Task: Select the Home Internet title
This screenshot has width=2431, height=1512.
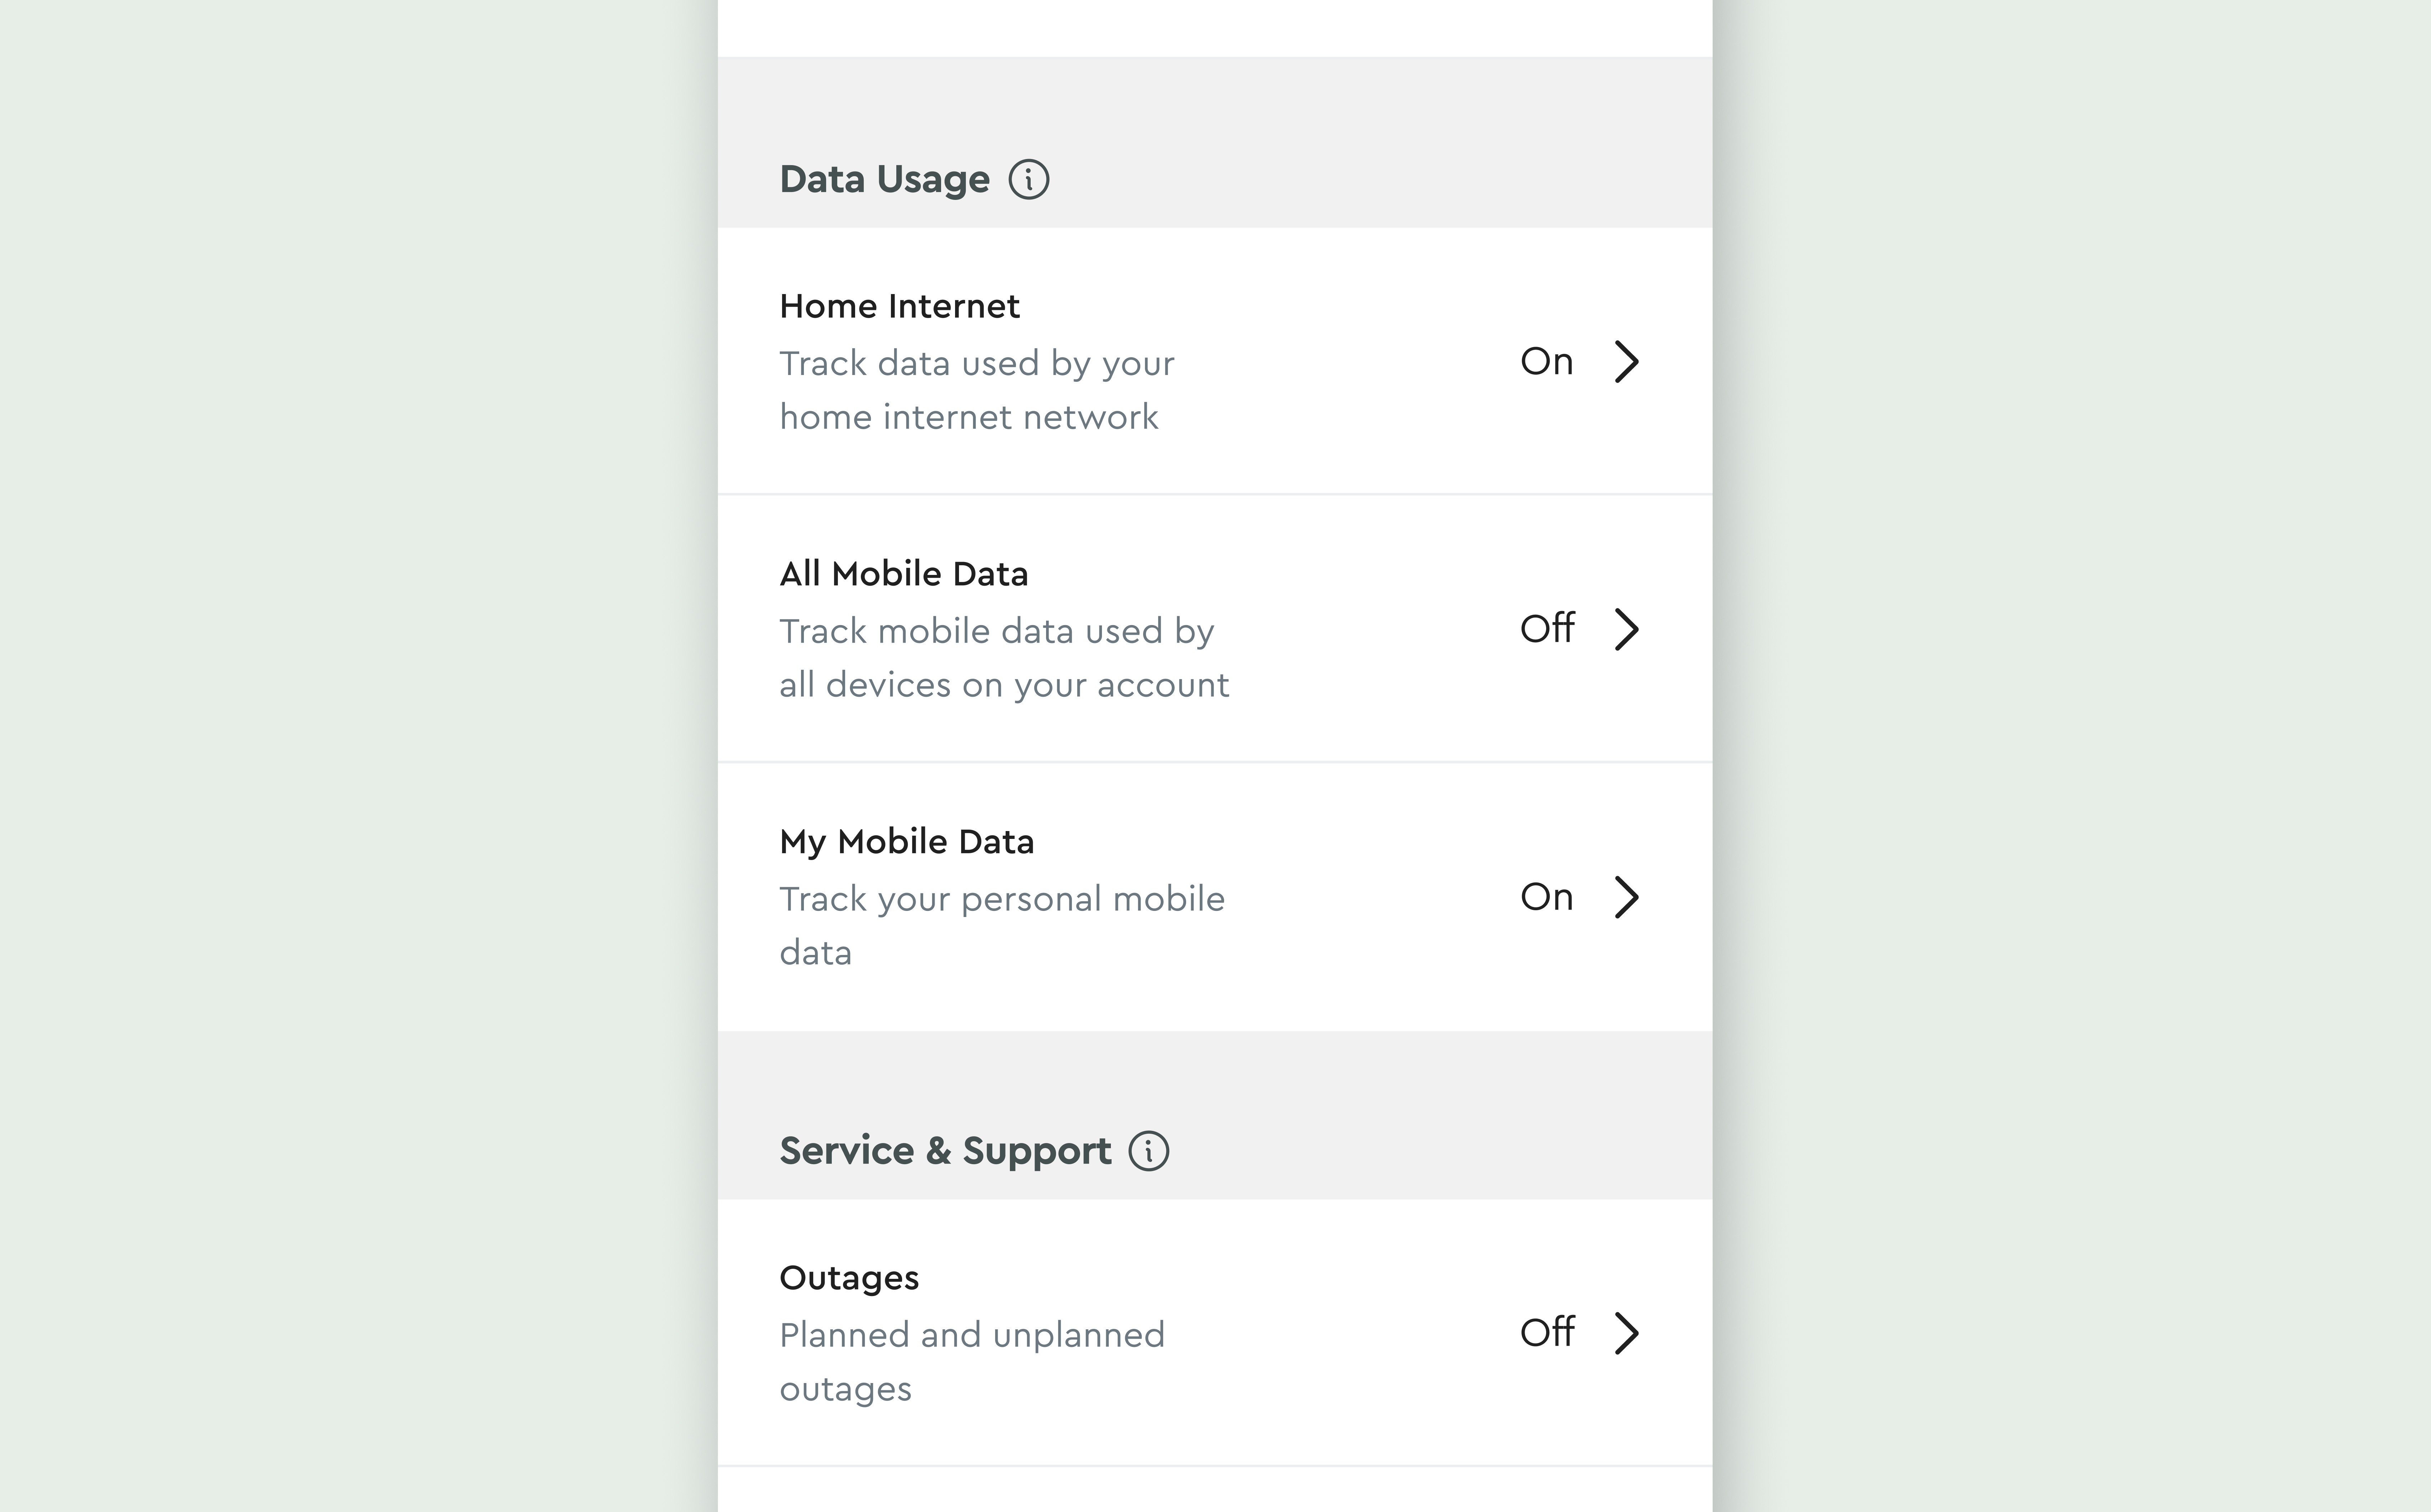Action: [899, 306]
